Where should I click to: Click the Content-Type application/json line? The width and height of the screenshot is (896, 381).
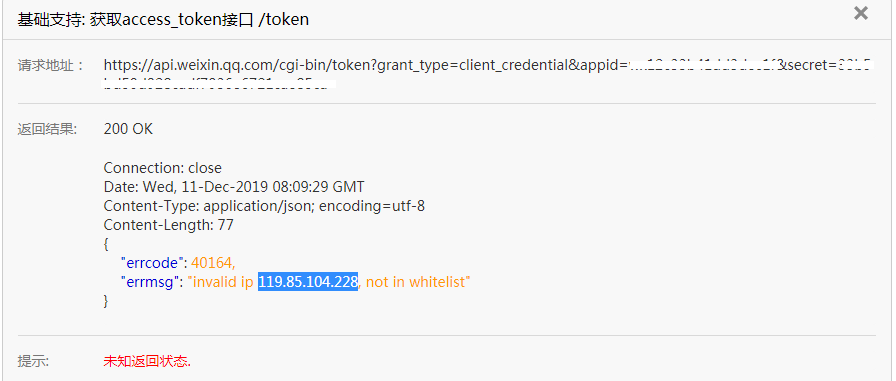264,206
